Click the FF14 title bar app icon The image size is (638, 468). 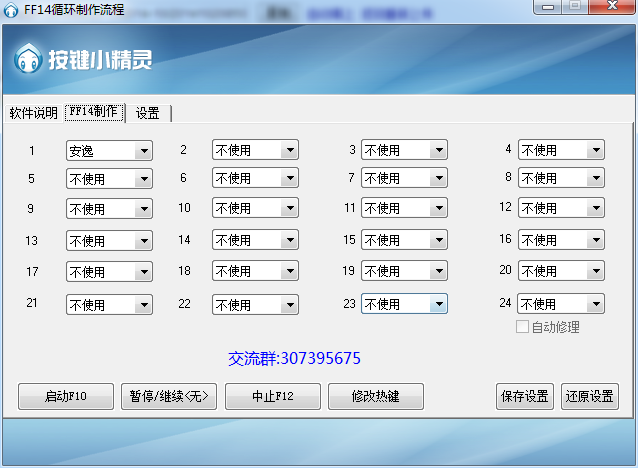(x=11, y=9)
